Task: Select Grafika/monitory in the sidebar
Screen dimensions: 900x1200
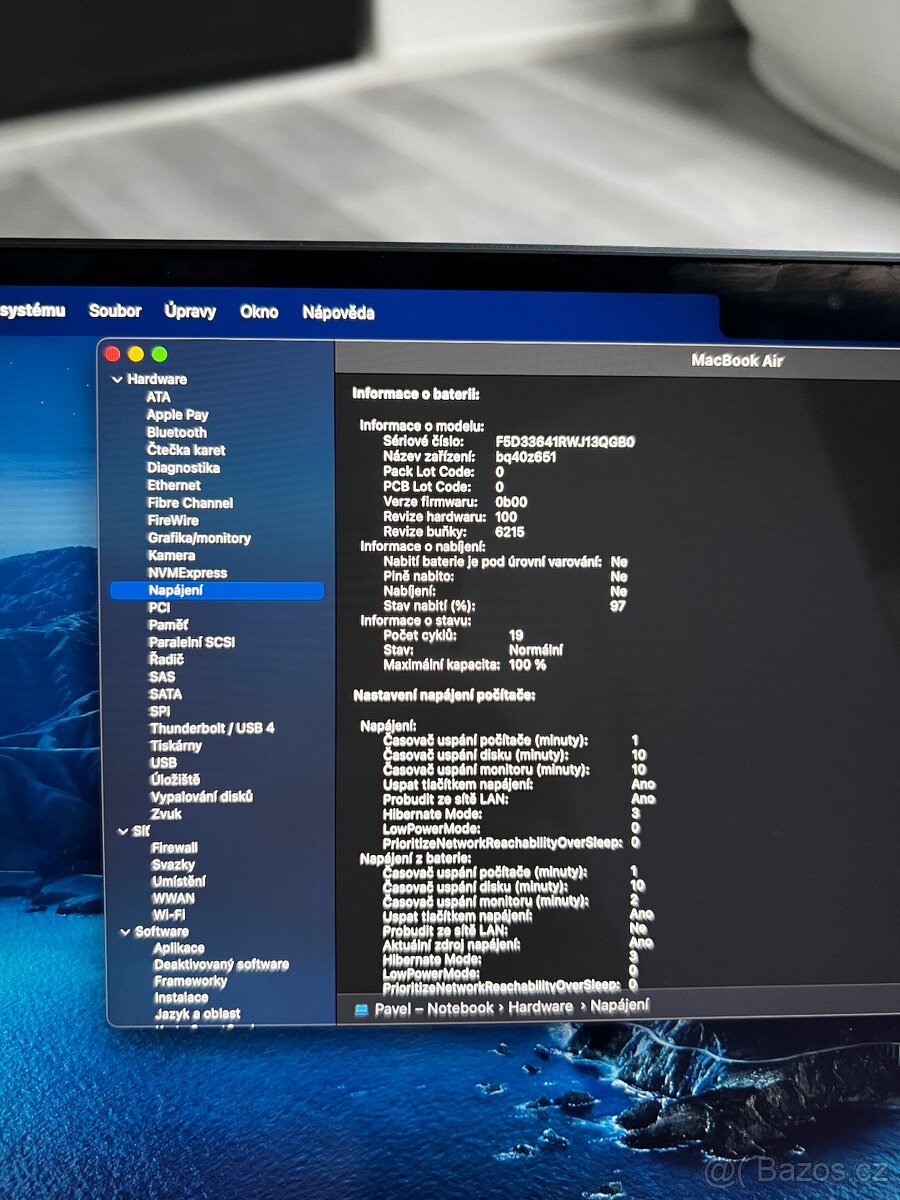Action: coord(199,538)
